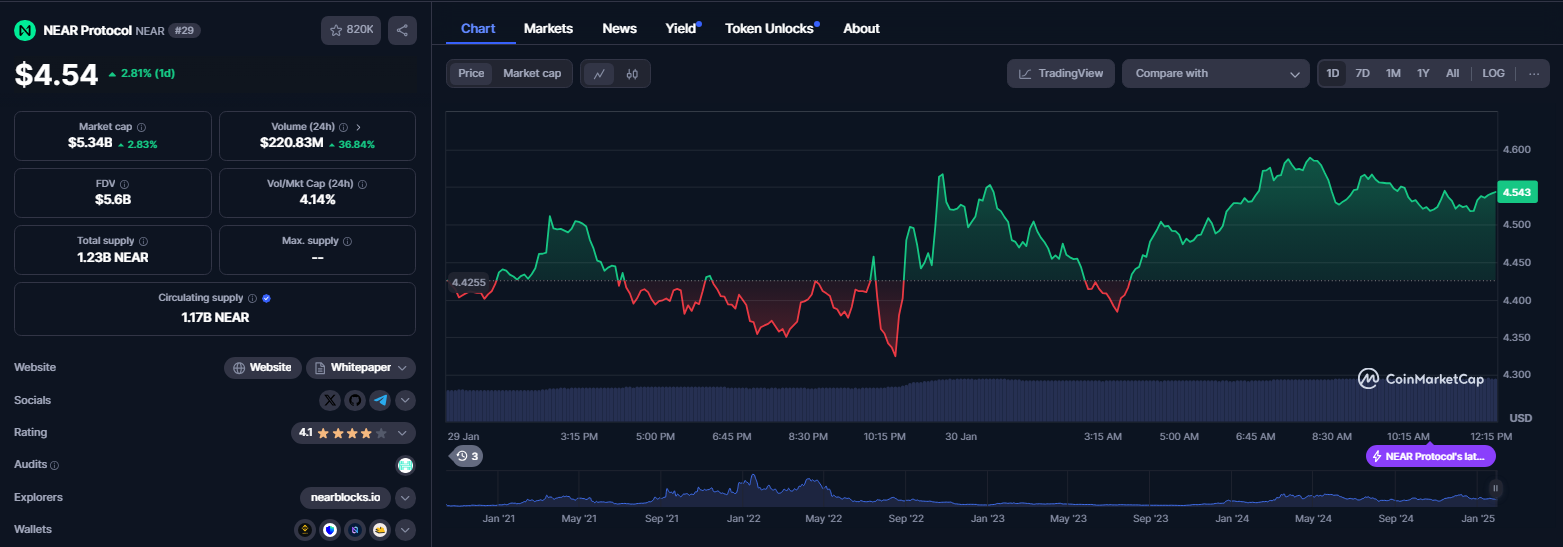Open the third wallet icon in Wallets row
The image size is (1563, 547).
pyautogui.click(x=355, y=530)
